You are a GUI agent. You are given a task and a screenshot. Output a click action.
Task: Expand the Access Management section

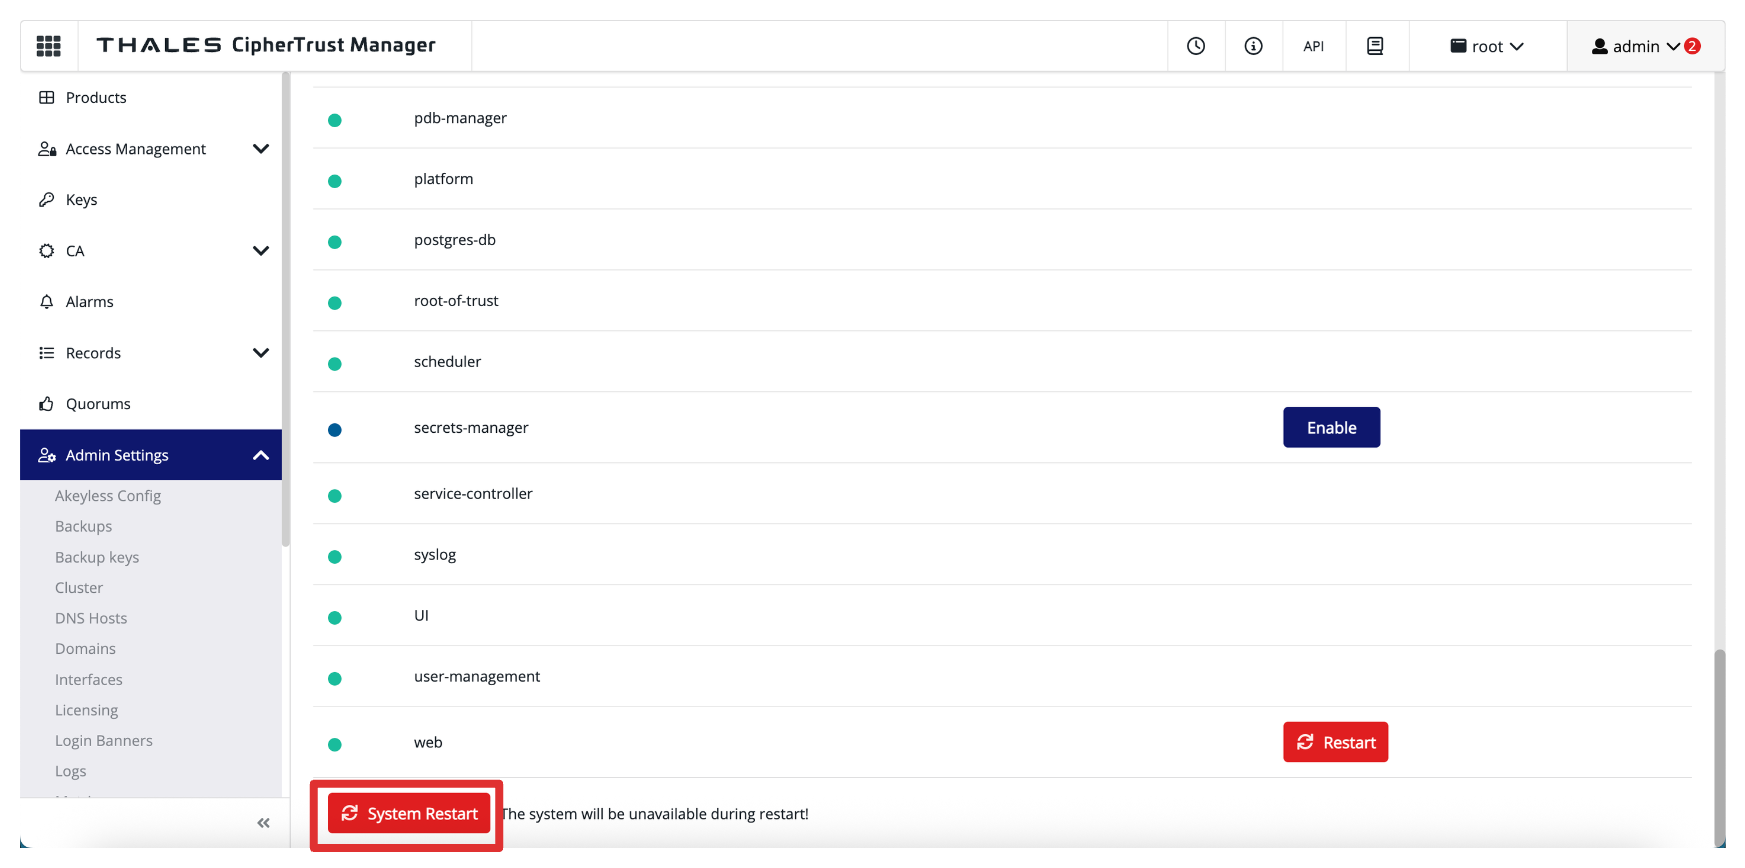pyautogui.click(x=261, y=149)
